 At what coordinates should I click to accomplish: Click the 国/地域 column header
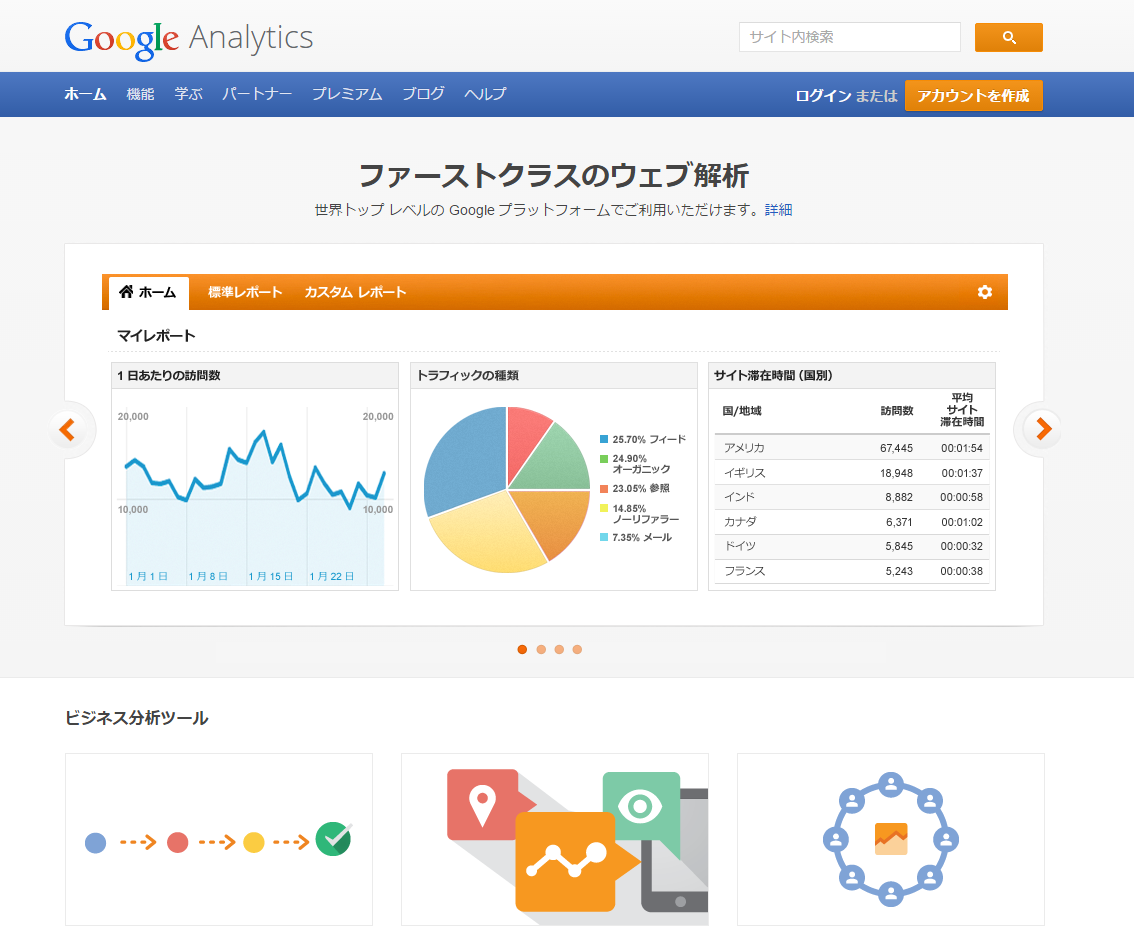pyautogui.click(x=742, y=410)
